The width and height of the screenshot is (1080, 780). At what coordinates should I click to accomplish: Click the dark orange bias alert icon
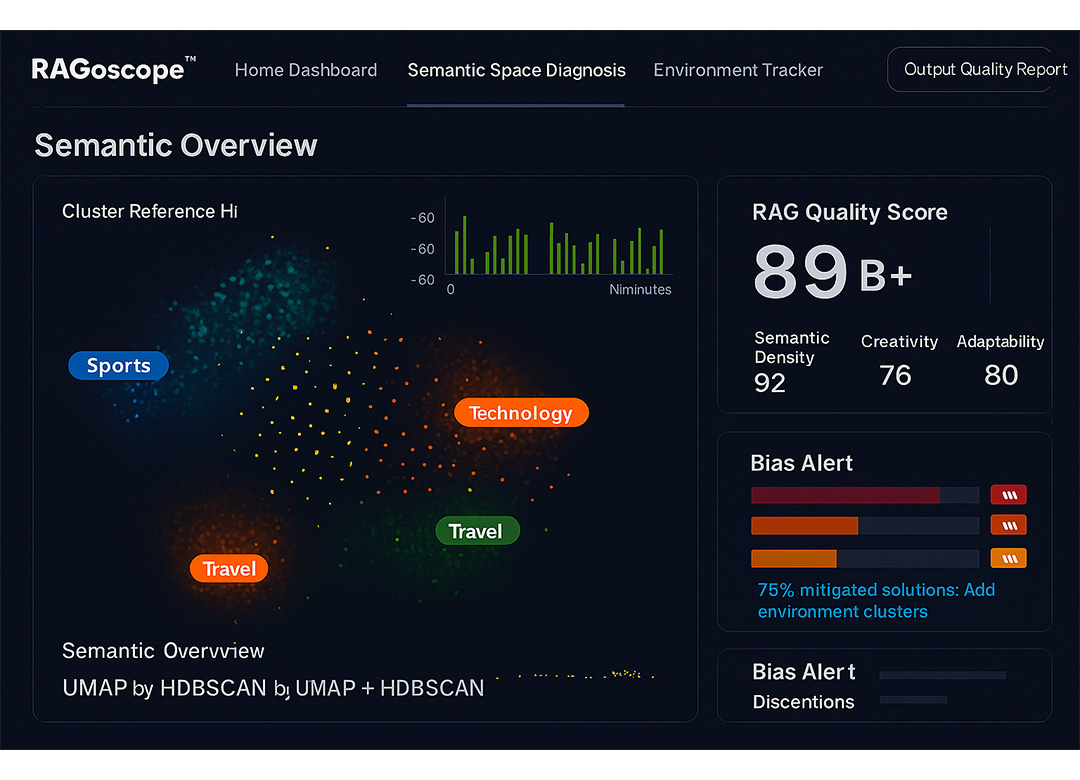point(1008,525)
